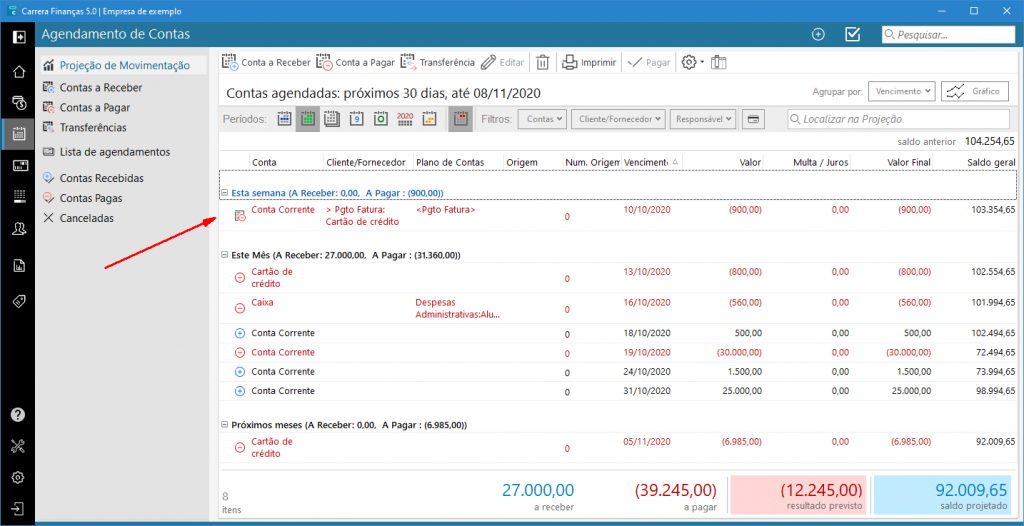Click the tag icon in left sidebar
This screenshot has height=526, width=1024.
point(18,301)
